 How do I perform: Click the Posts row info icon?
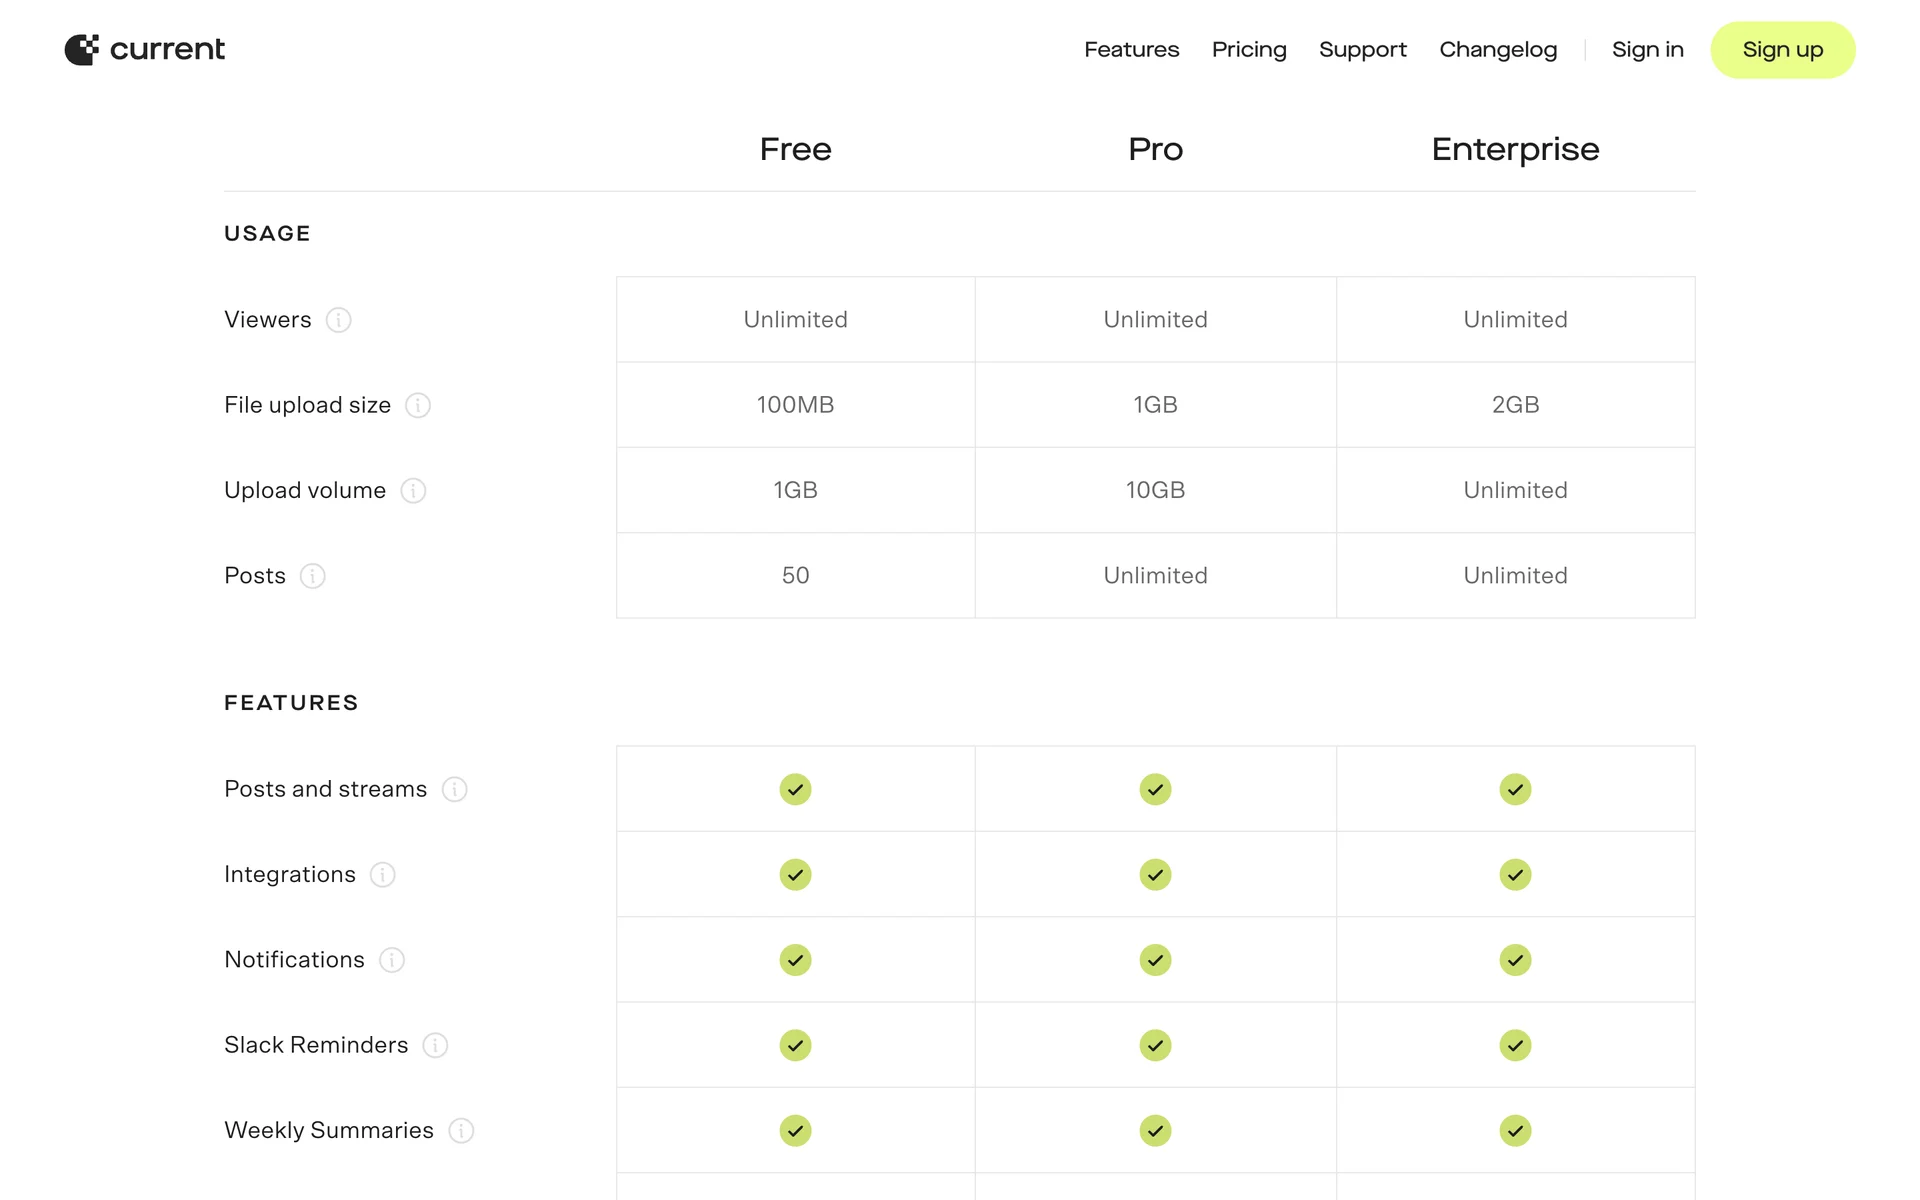pos(313,576)
